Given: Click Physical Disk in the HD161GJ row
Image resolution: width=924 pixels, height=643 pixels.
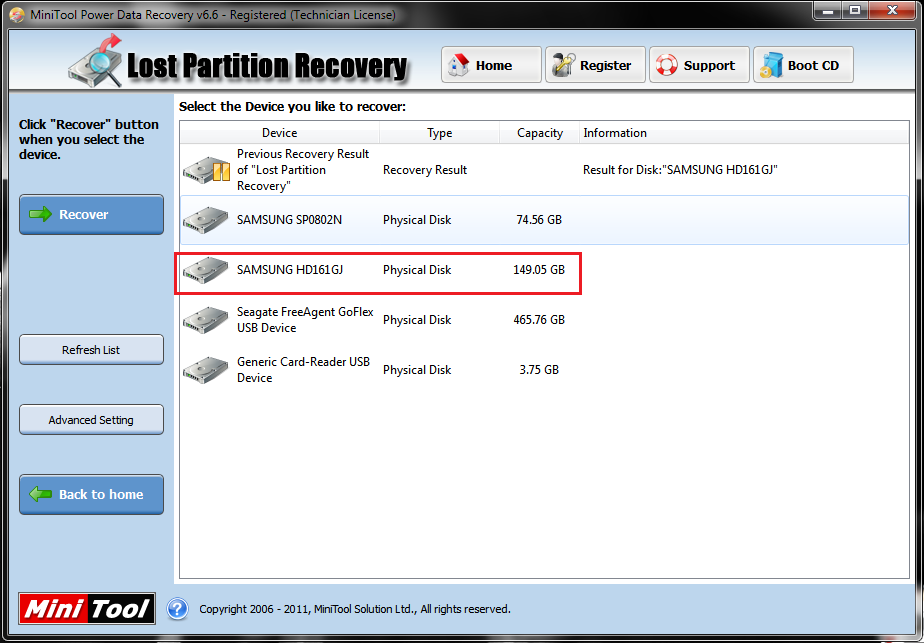Looking at the screenshot, I should [417, 270].
